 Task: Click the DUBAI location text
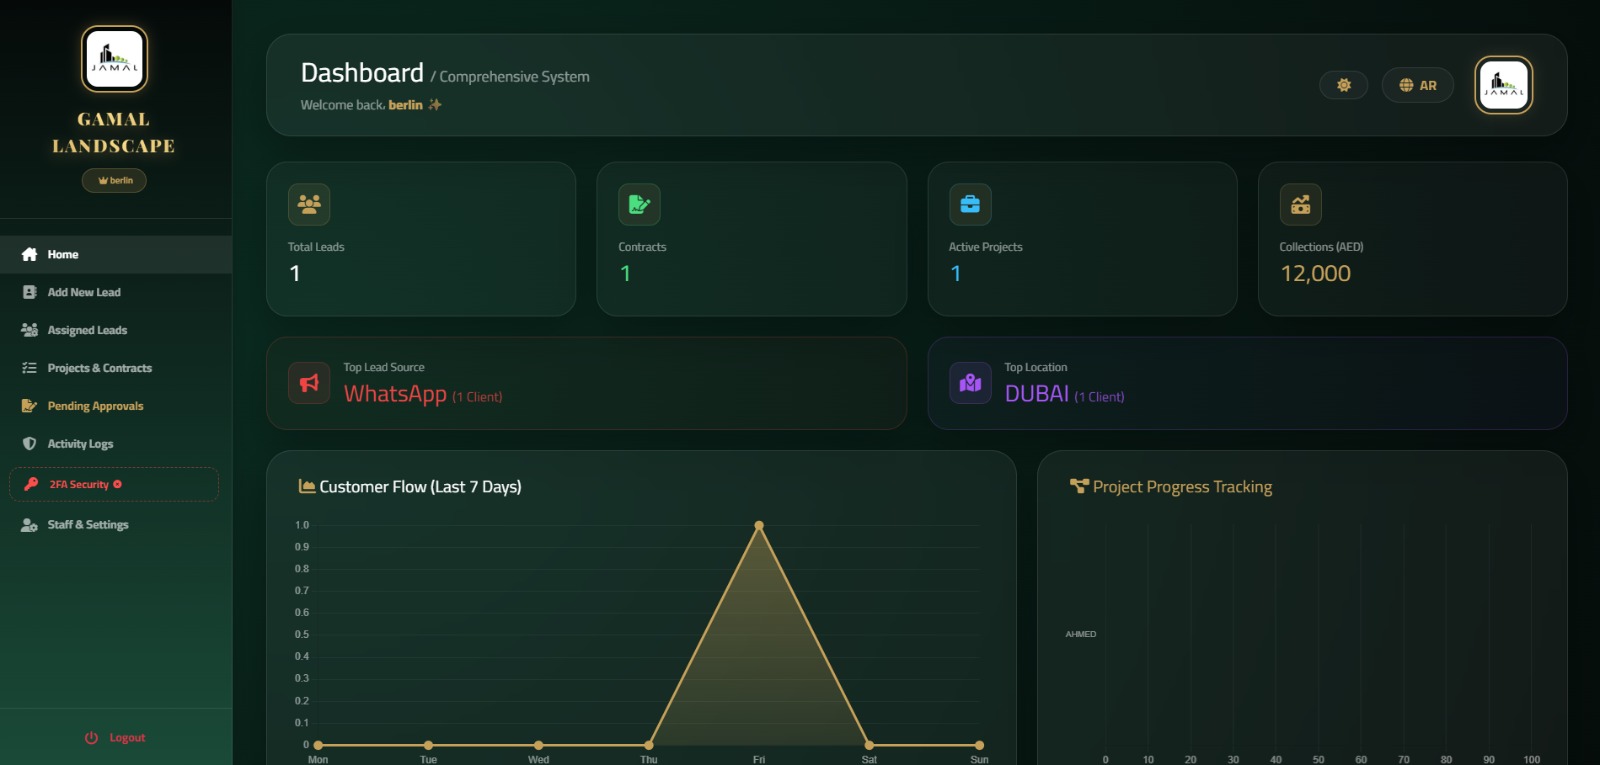1037,394
